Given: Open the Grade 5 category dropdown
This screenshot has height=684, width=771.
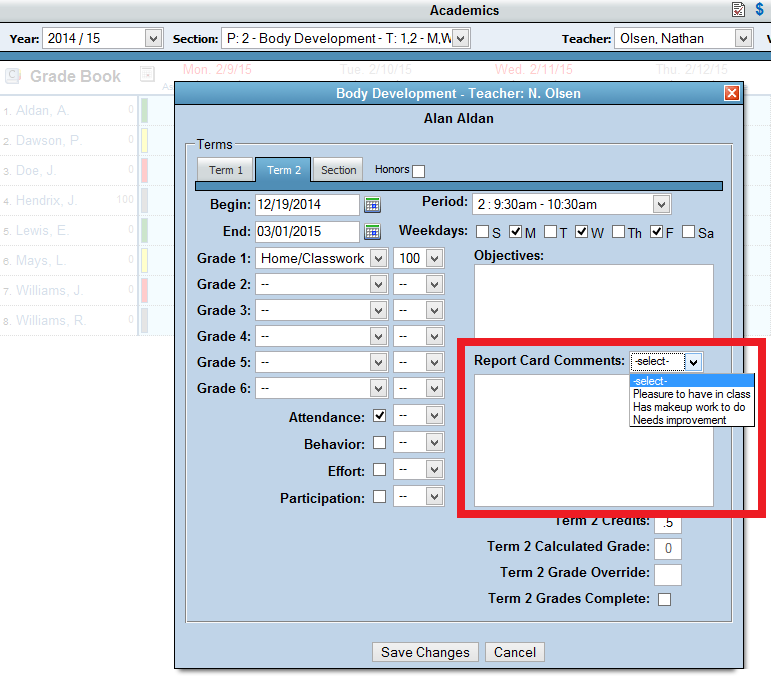Looking at the screenshot, I should click(322, 362).
